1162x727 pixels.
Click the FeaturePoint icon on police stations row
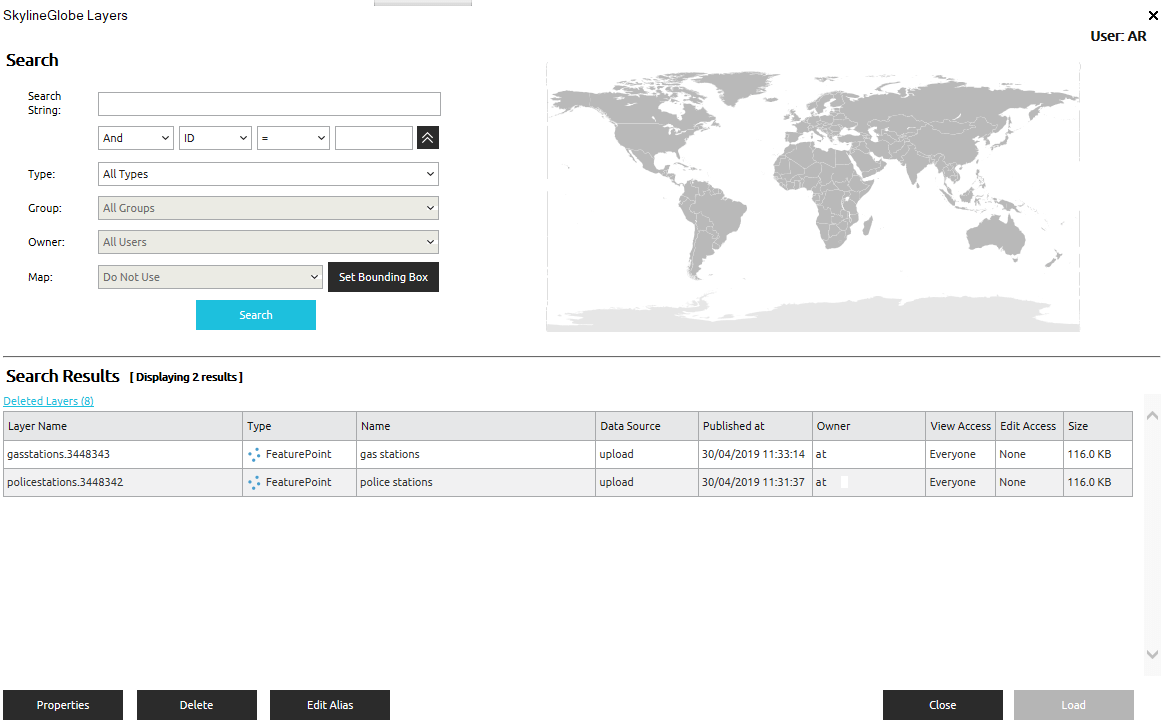tap(254, 482)
